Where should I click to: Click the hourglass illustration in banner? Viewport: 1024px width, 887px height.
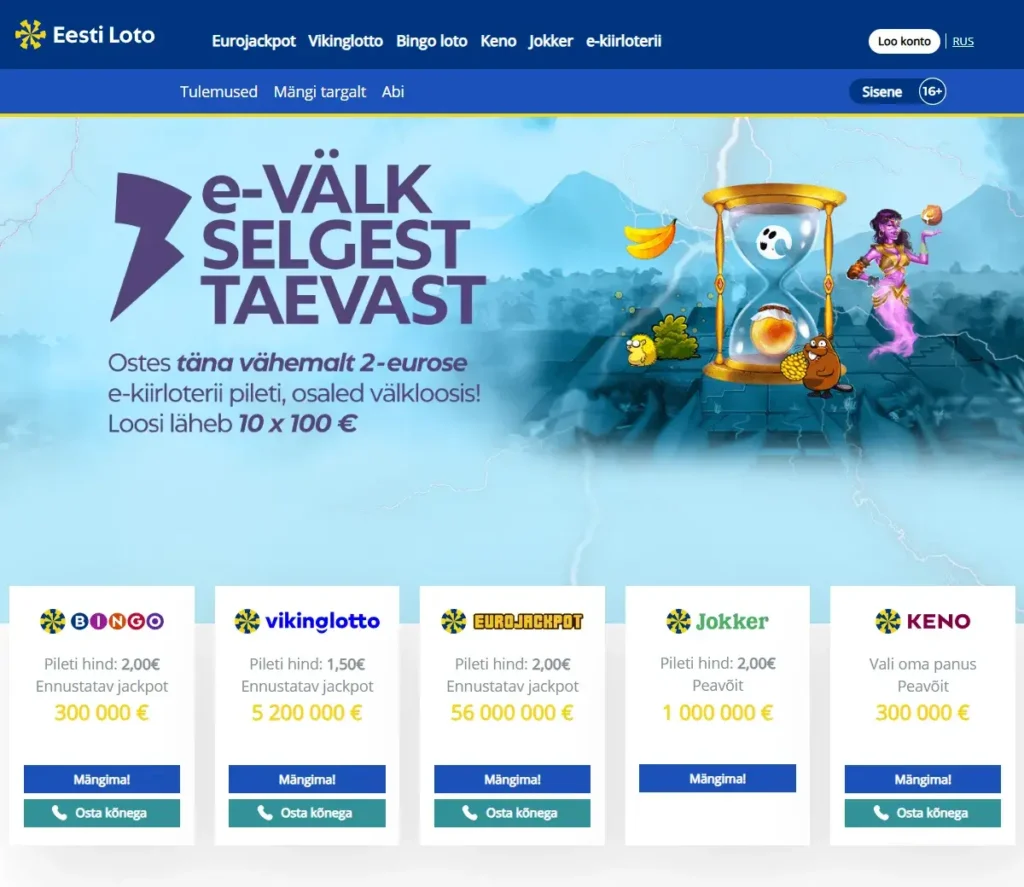click(773, 284)
